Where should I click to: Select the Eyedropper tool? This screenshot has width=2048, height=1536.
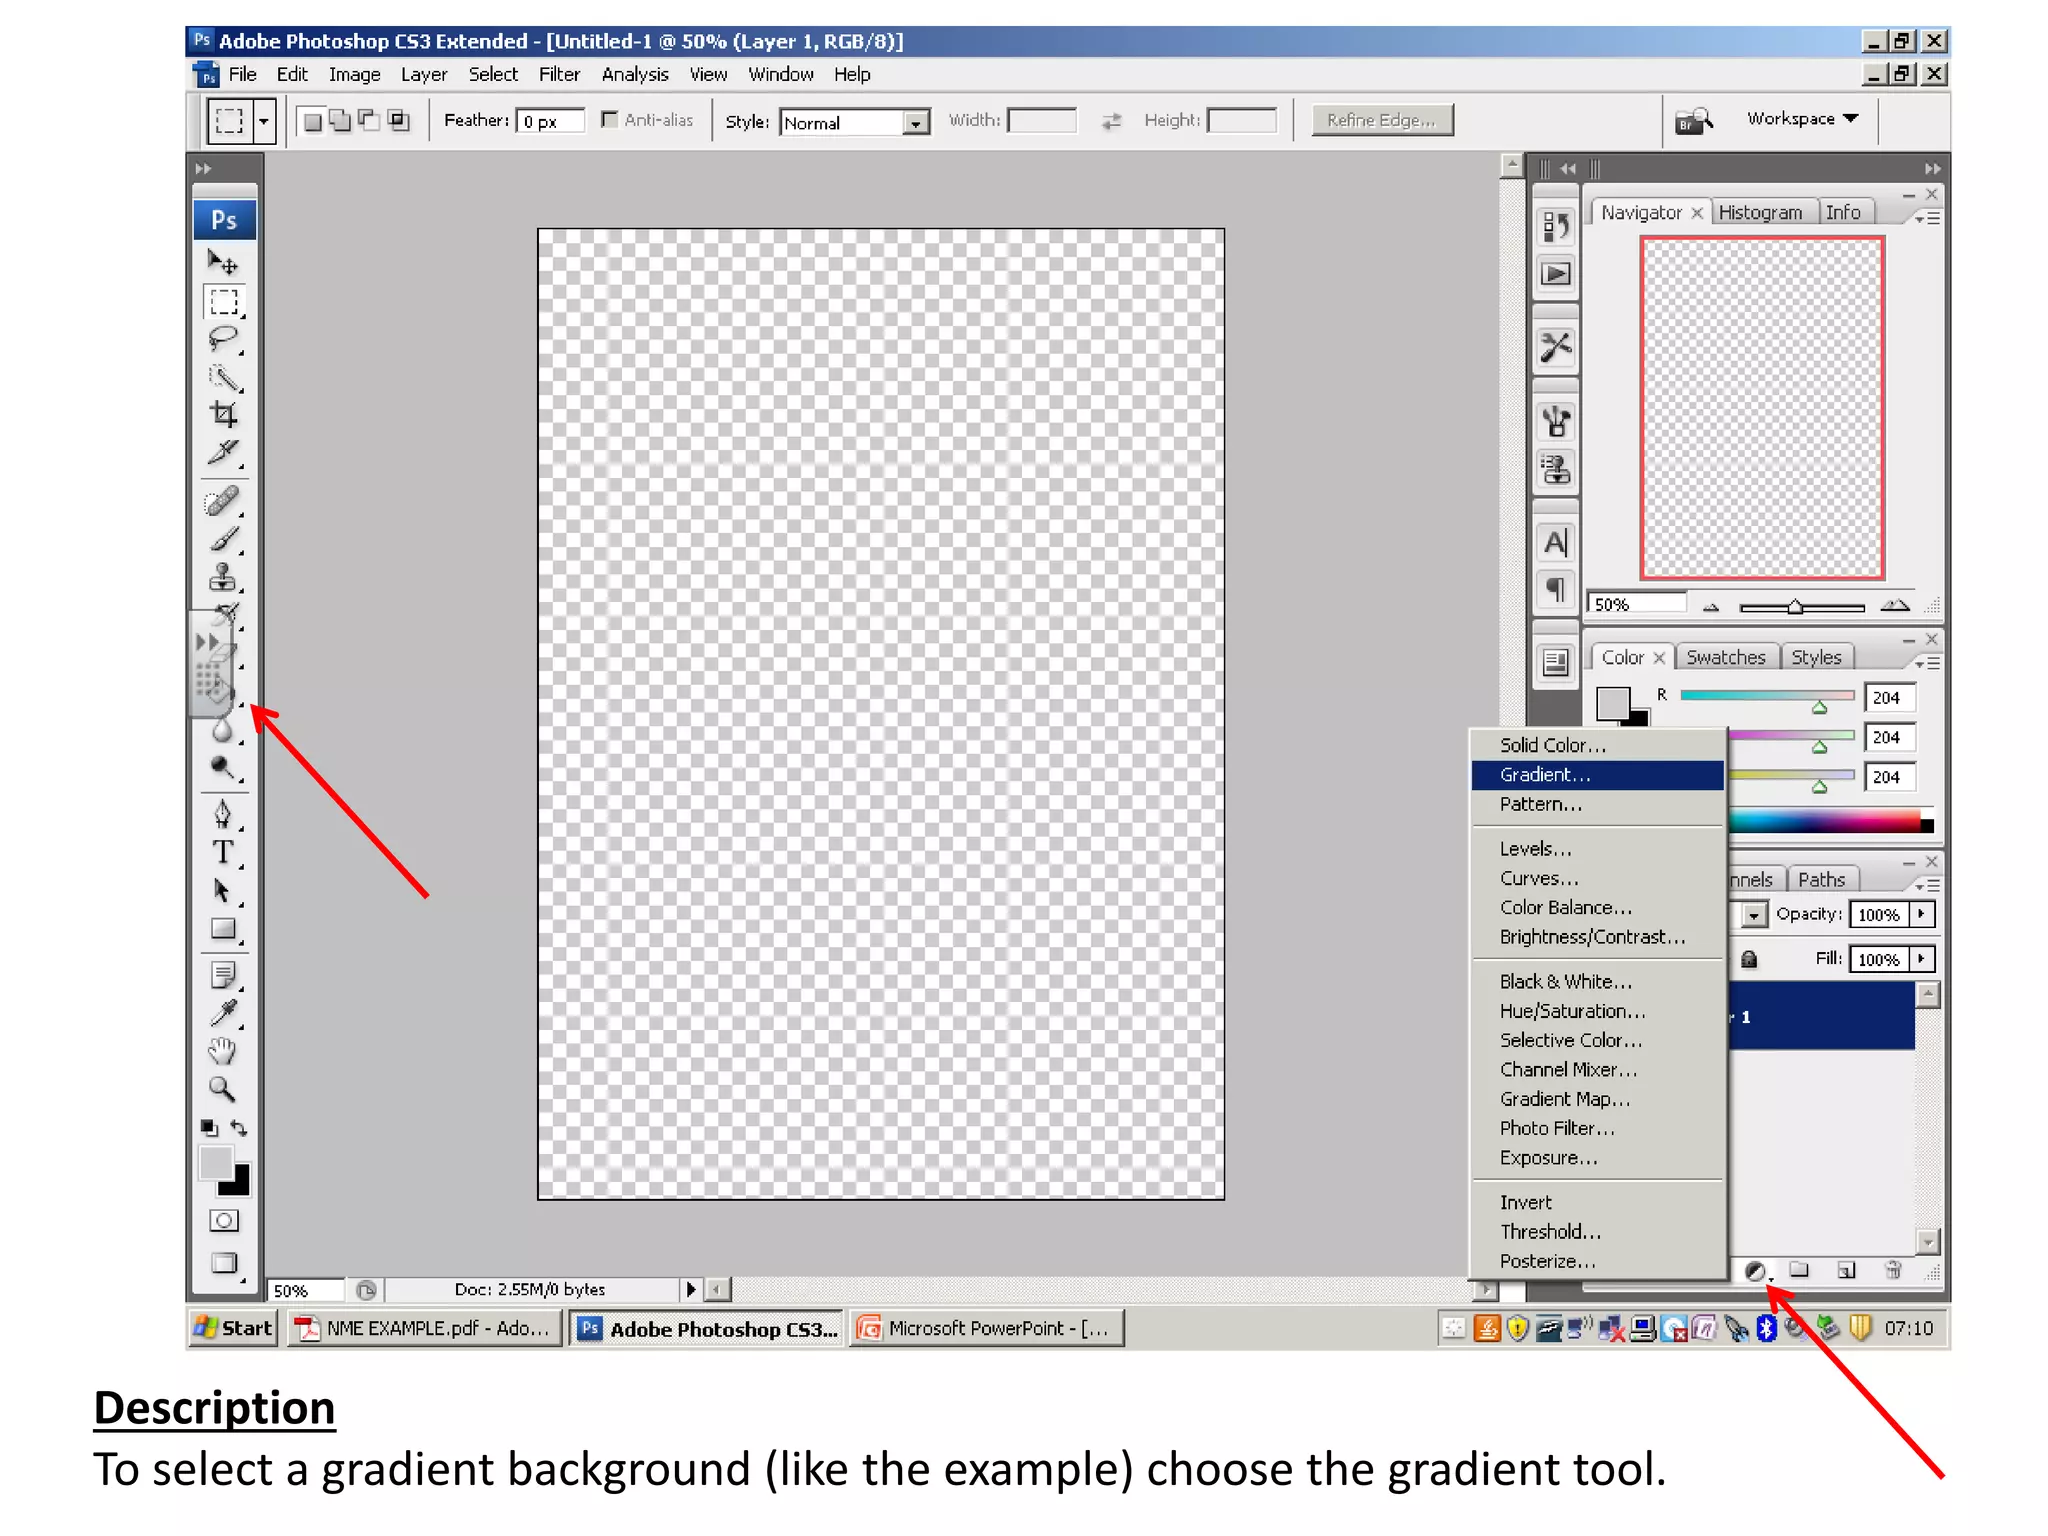pos(223,1013)
